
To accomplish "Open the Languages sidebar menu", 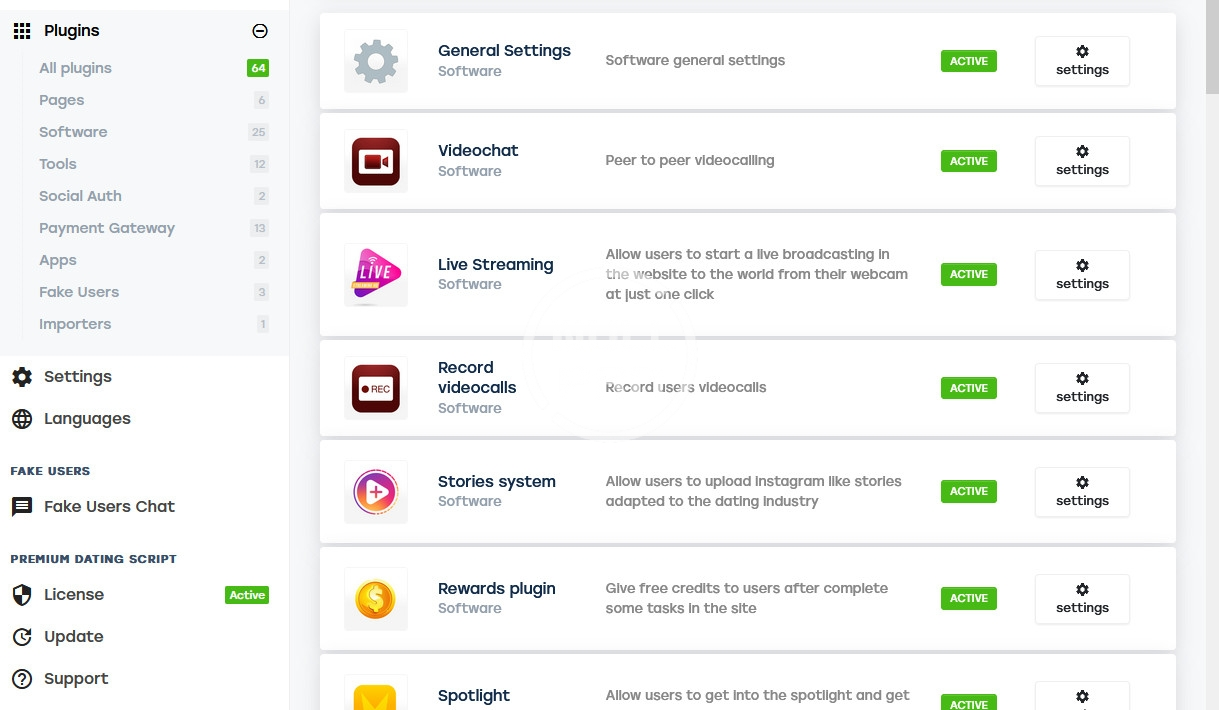I will 86,419.
